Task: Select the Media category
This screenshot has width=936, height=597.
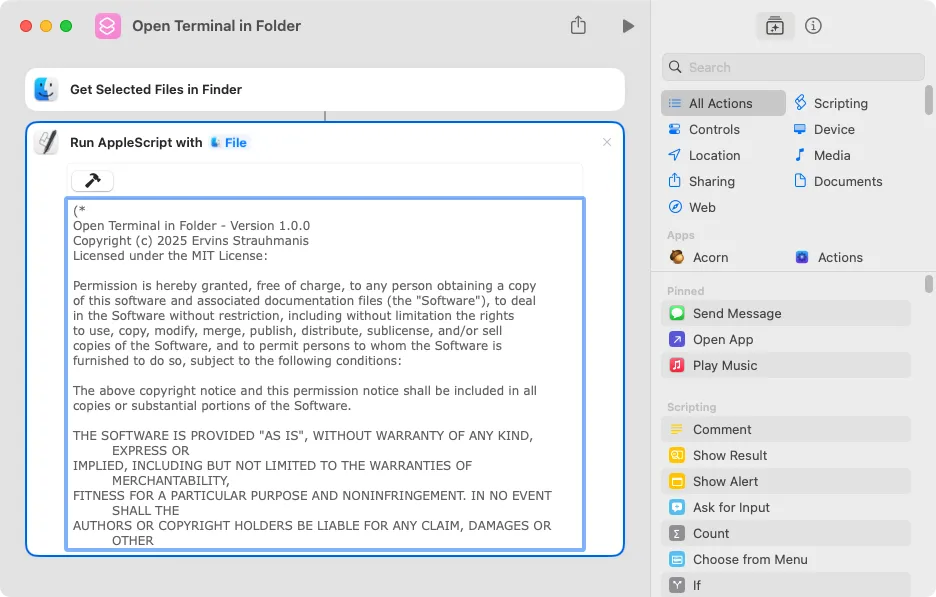Action: 823,155
